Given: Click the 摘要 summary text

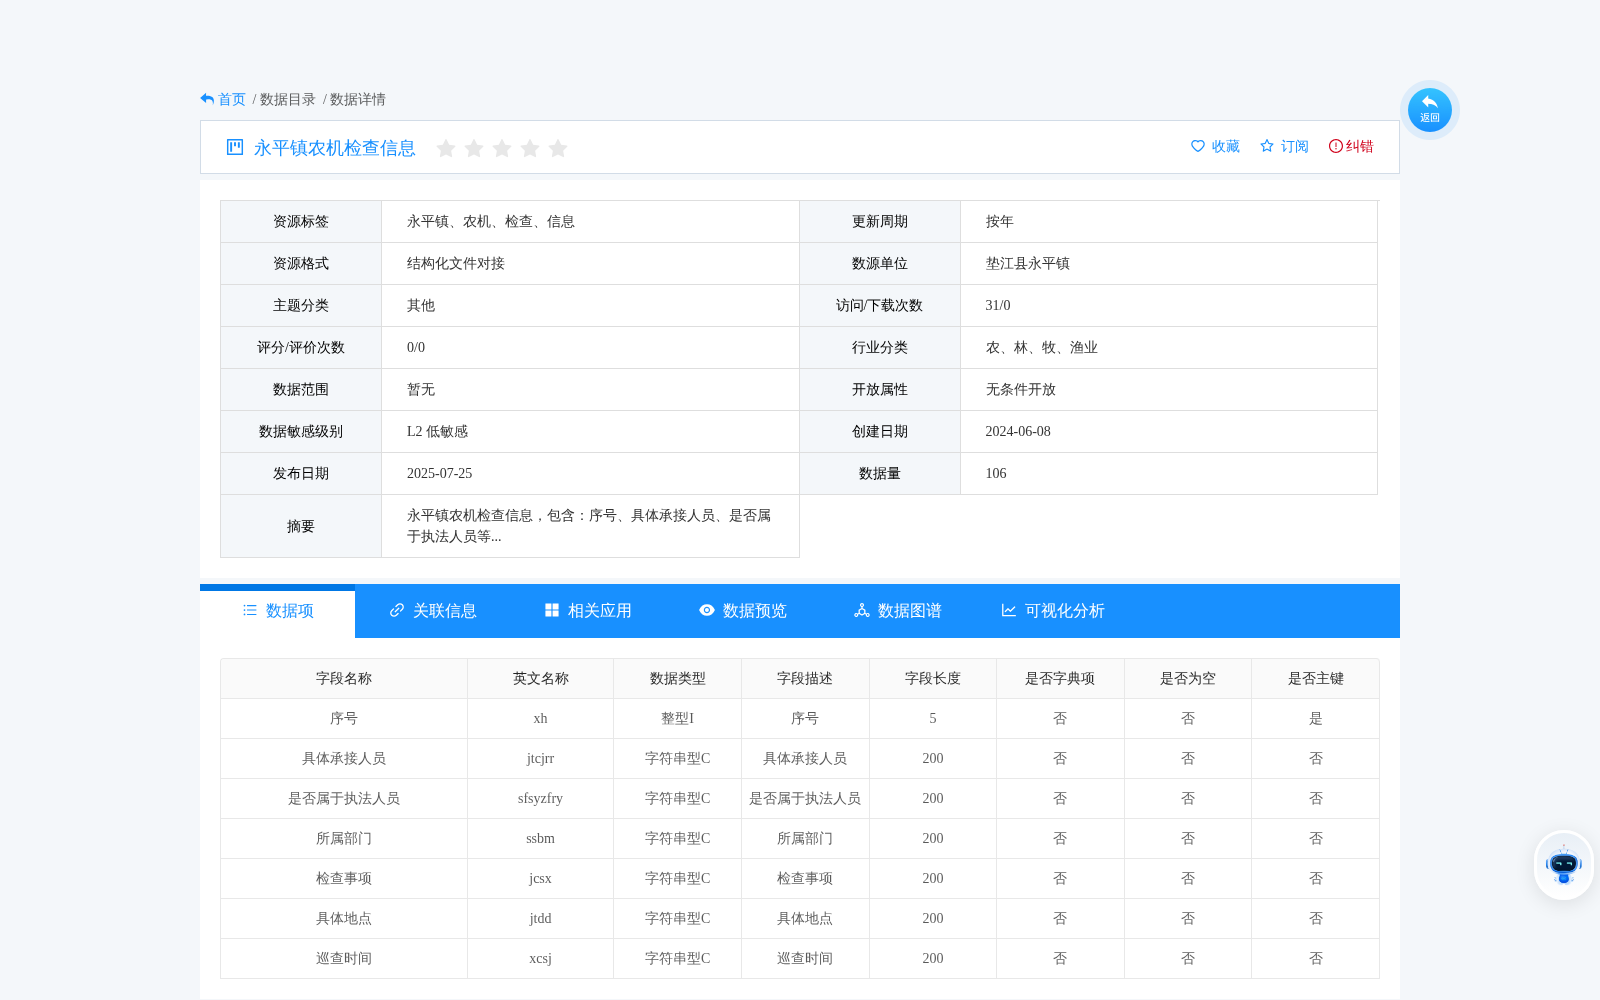Looking at the screenshot, I should click(589, 526).
